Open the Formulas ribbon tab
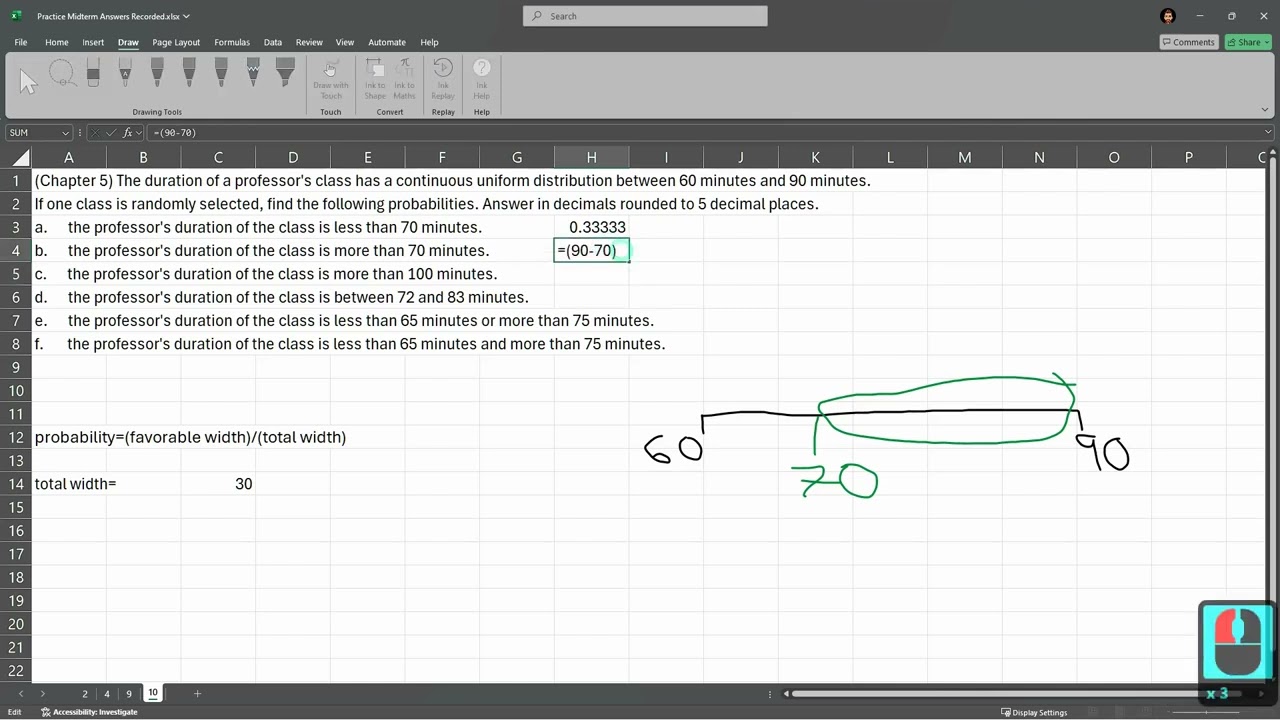The height and width of the screenshot is (720, 1280). tap(232, 42)
